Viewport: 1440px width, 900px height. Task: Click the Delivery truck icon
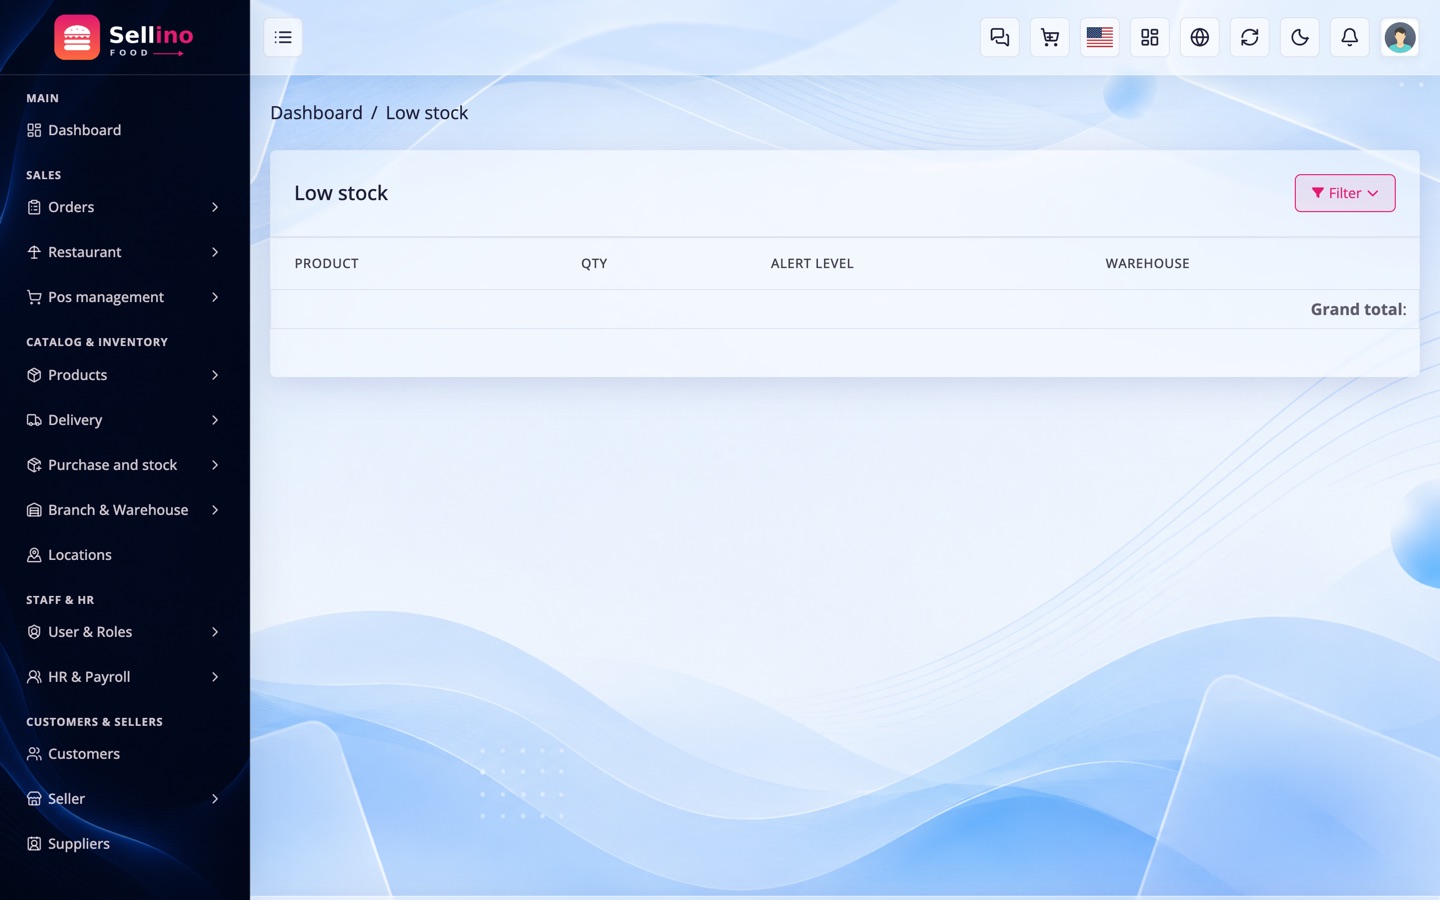34,420
